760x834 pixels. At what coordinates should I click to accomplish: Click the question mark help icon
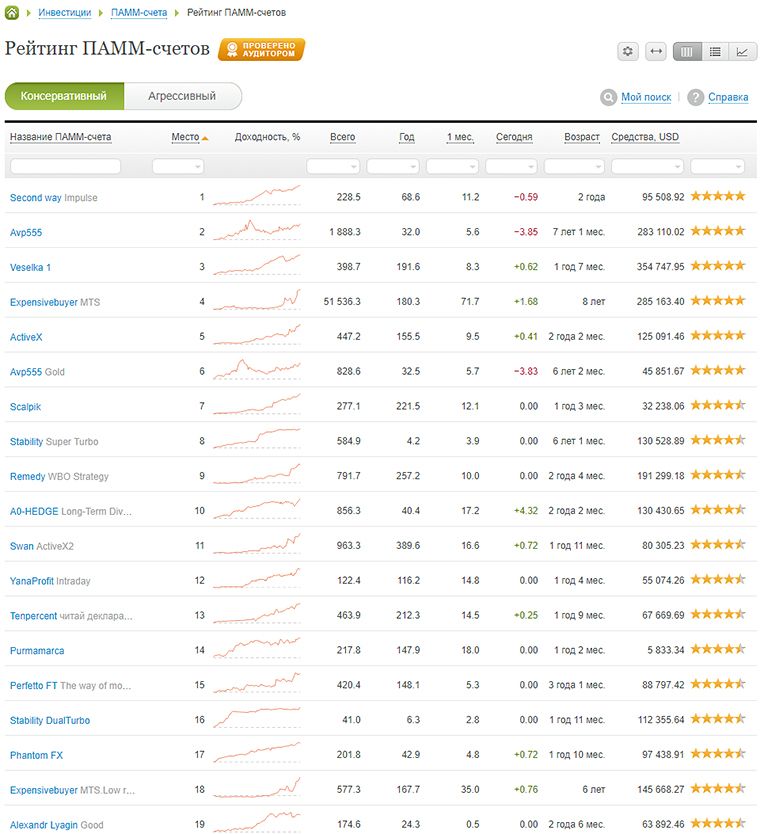(x=695, y=97)
